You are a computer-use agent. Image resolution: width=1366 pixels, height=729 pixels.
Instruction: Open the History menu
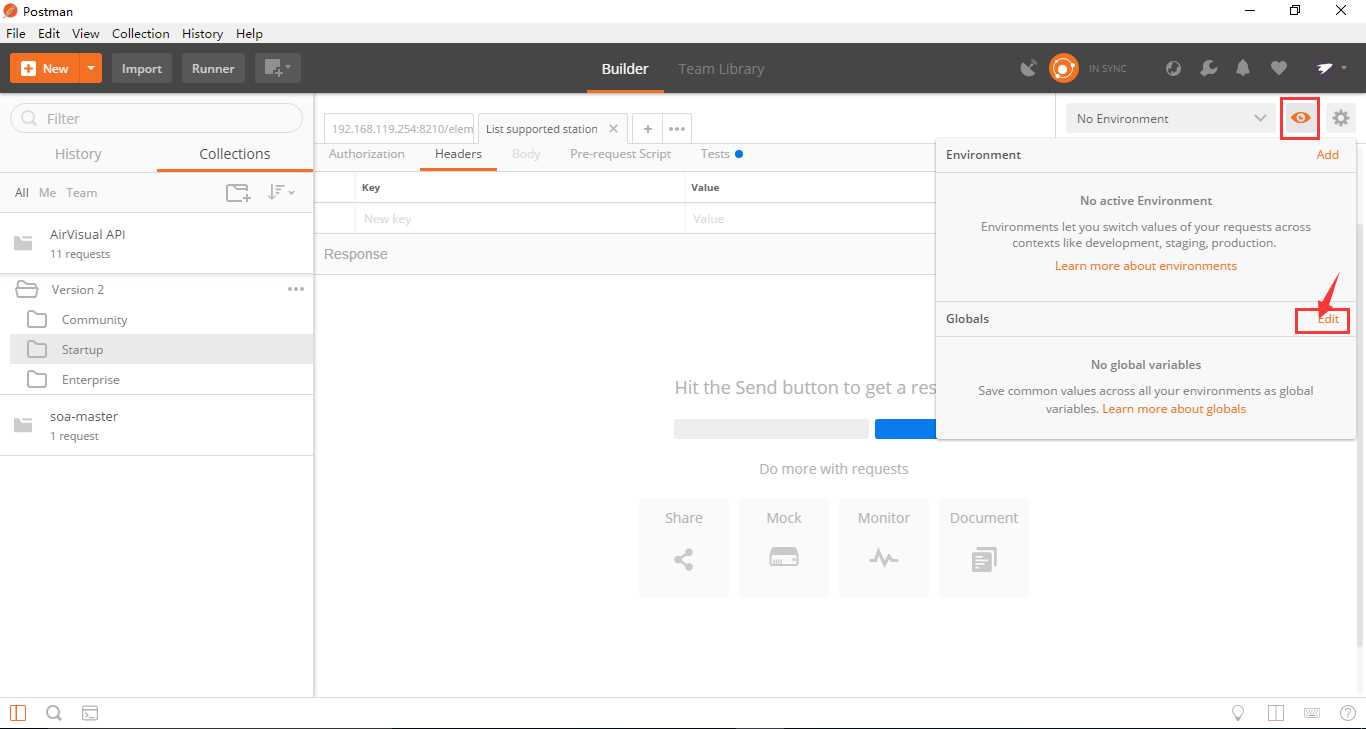point(203,33)
